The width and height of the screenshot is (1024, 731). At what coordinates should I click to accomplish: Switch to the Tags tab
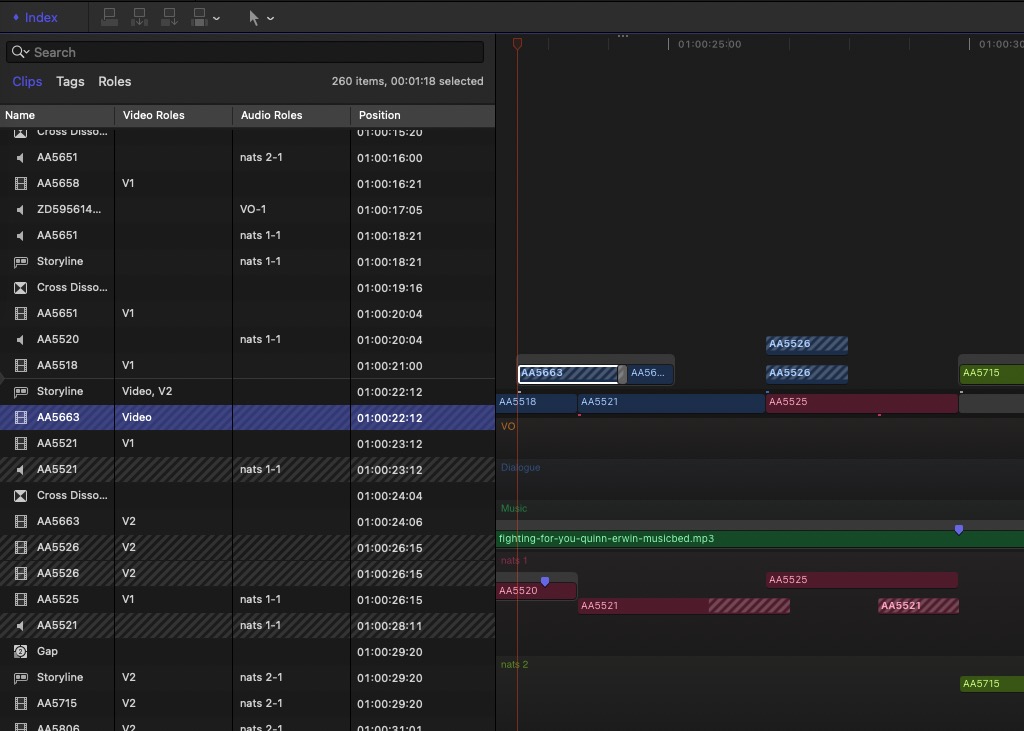[x=70, y=81]
